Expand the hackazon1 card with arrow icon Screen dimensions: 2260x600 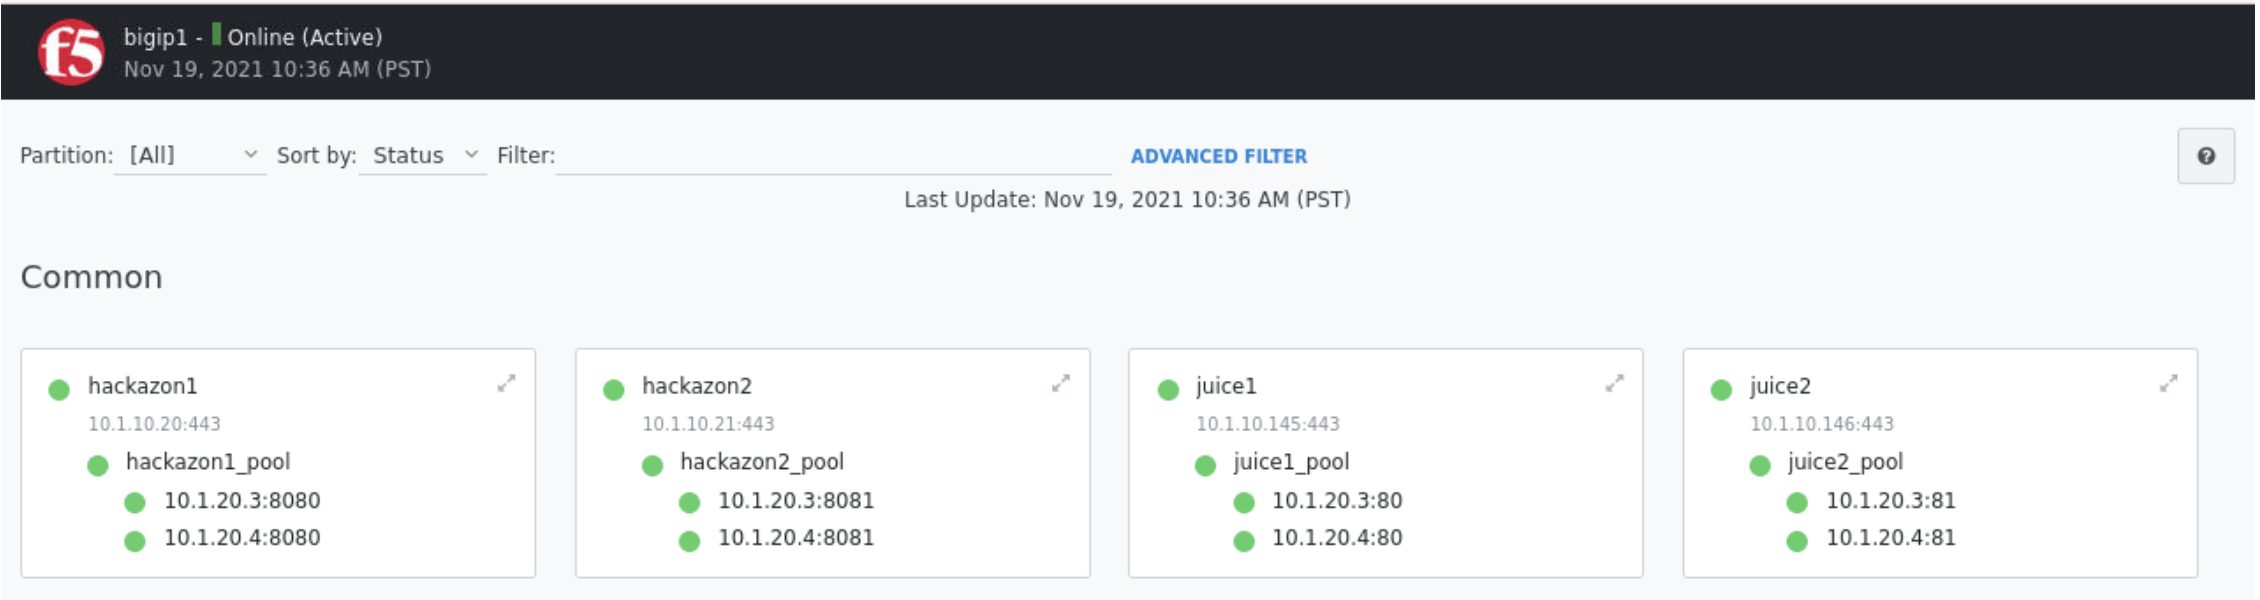pyautogui.click(x=507, y=383)
